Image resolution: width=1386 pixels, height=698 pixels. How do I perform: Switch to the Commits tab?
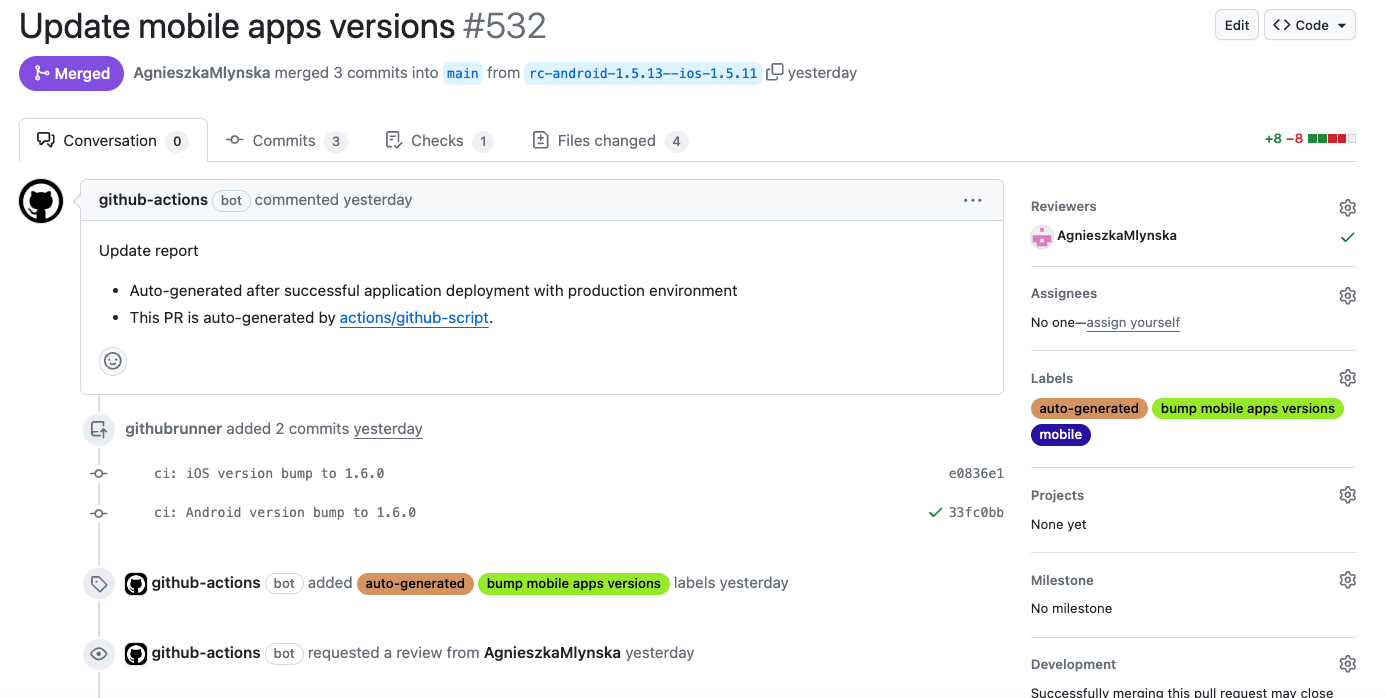tap(286, 140)
